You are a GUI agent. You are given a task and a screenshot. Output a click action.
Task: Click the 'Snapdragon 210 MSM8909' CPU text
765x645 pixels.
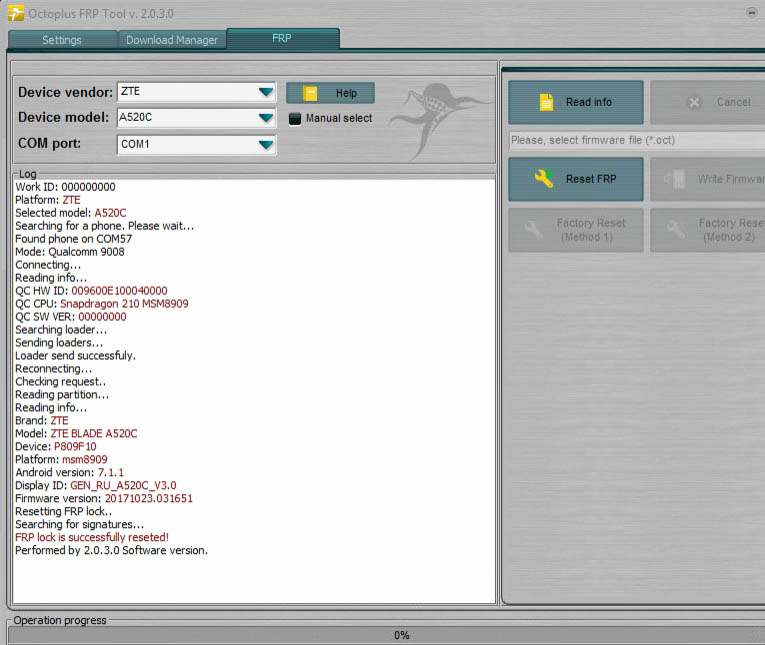pyautogui.click(x=124, y=303)
